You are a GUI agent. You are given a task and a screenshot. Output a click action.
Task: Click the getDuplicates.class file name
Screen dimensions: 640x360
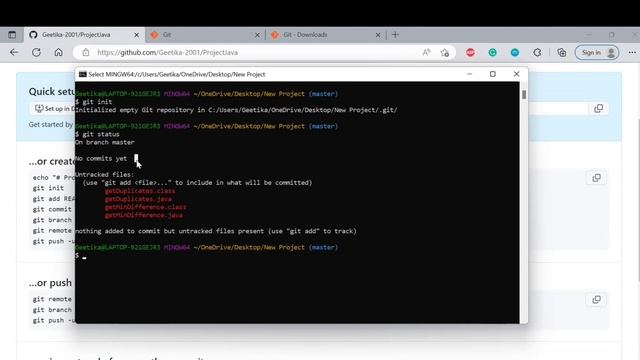pyautogui.click(x=140, y=191)
